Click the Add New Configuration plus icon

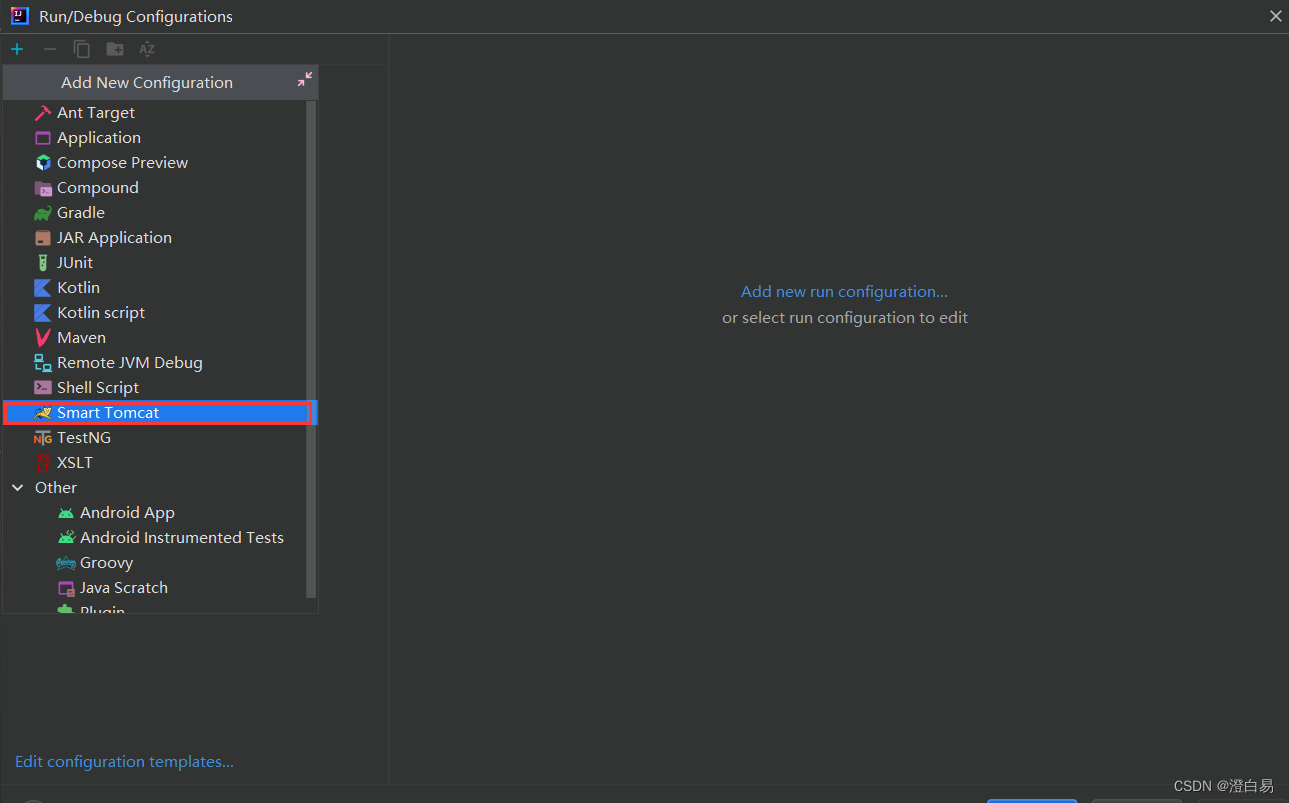(x=17, y=49)
